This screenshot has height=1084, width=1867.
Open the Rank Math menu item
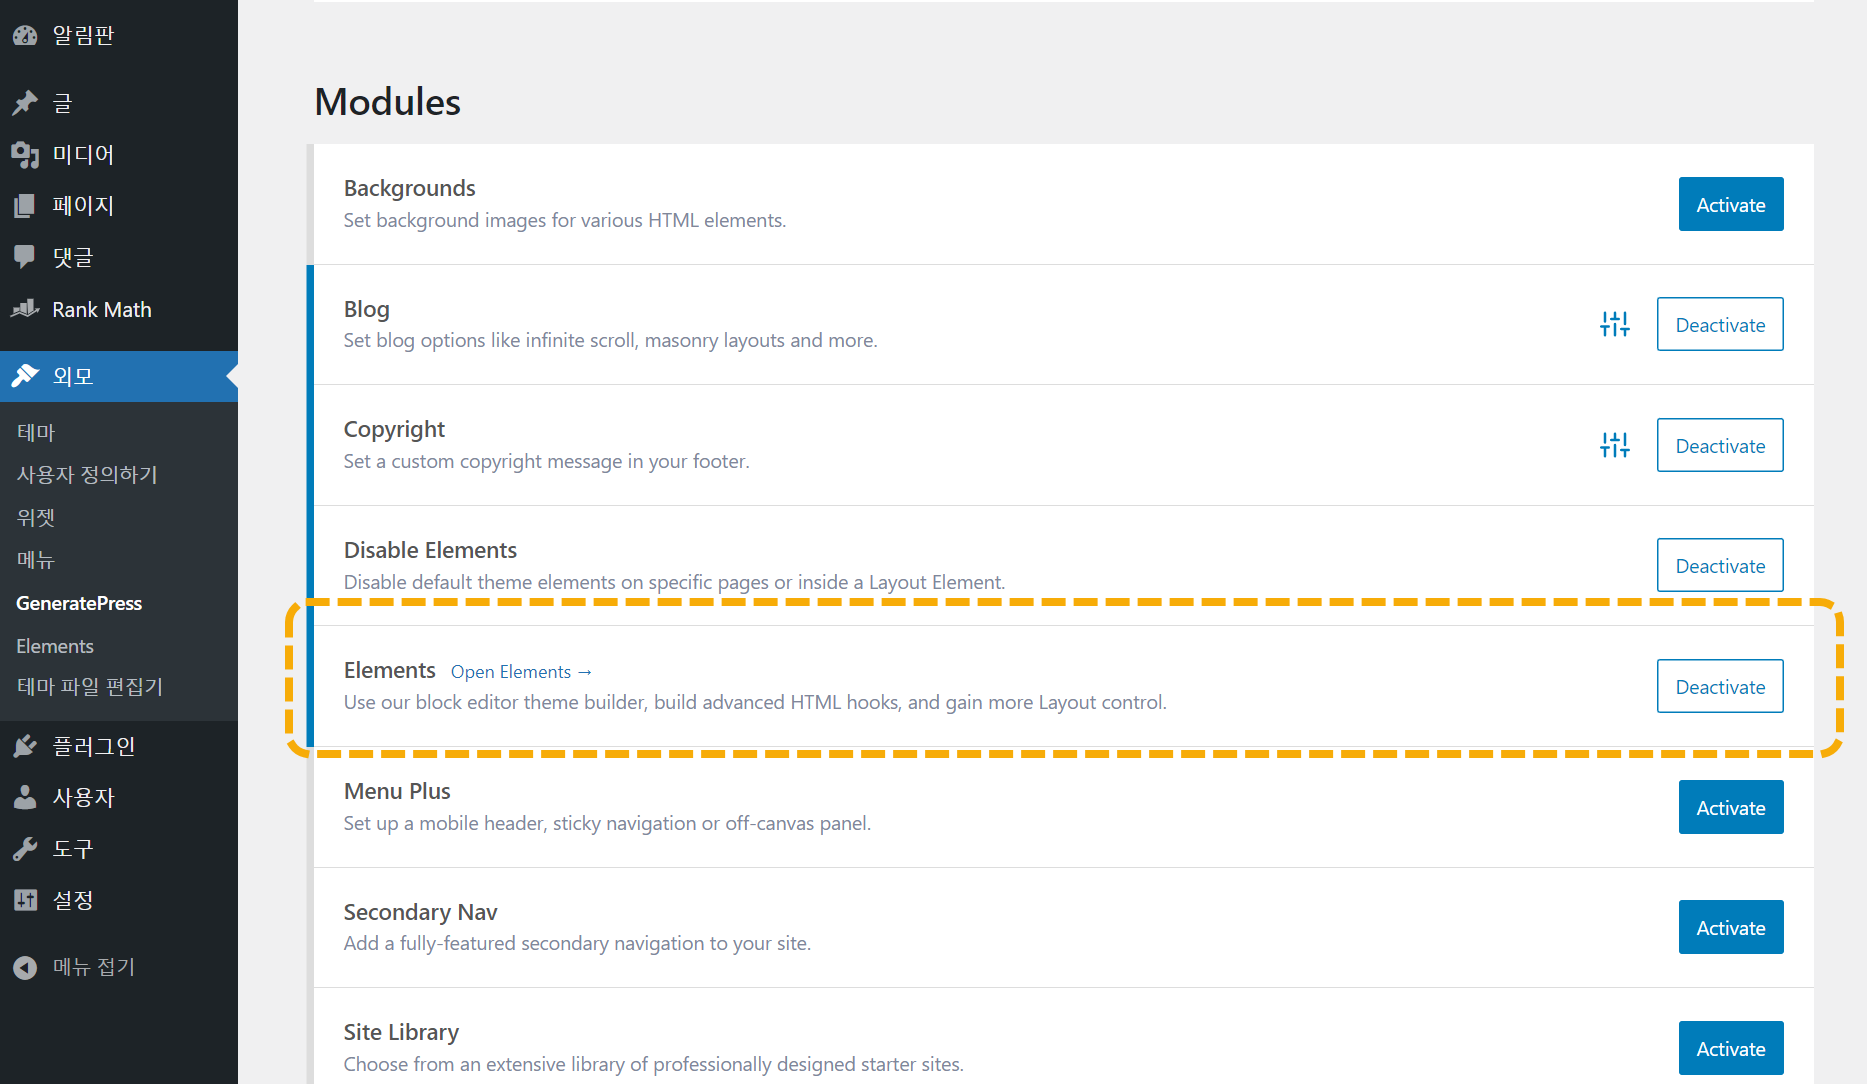119,309
